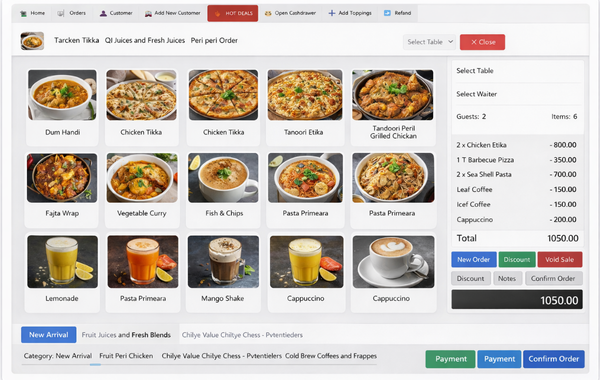Click the Refund arrow icon

tap(387, 13)
